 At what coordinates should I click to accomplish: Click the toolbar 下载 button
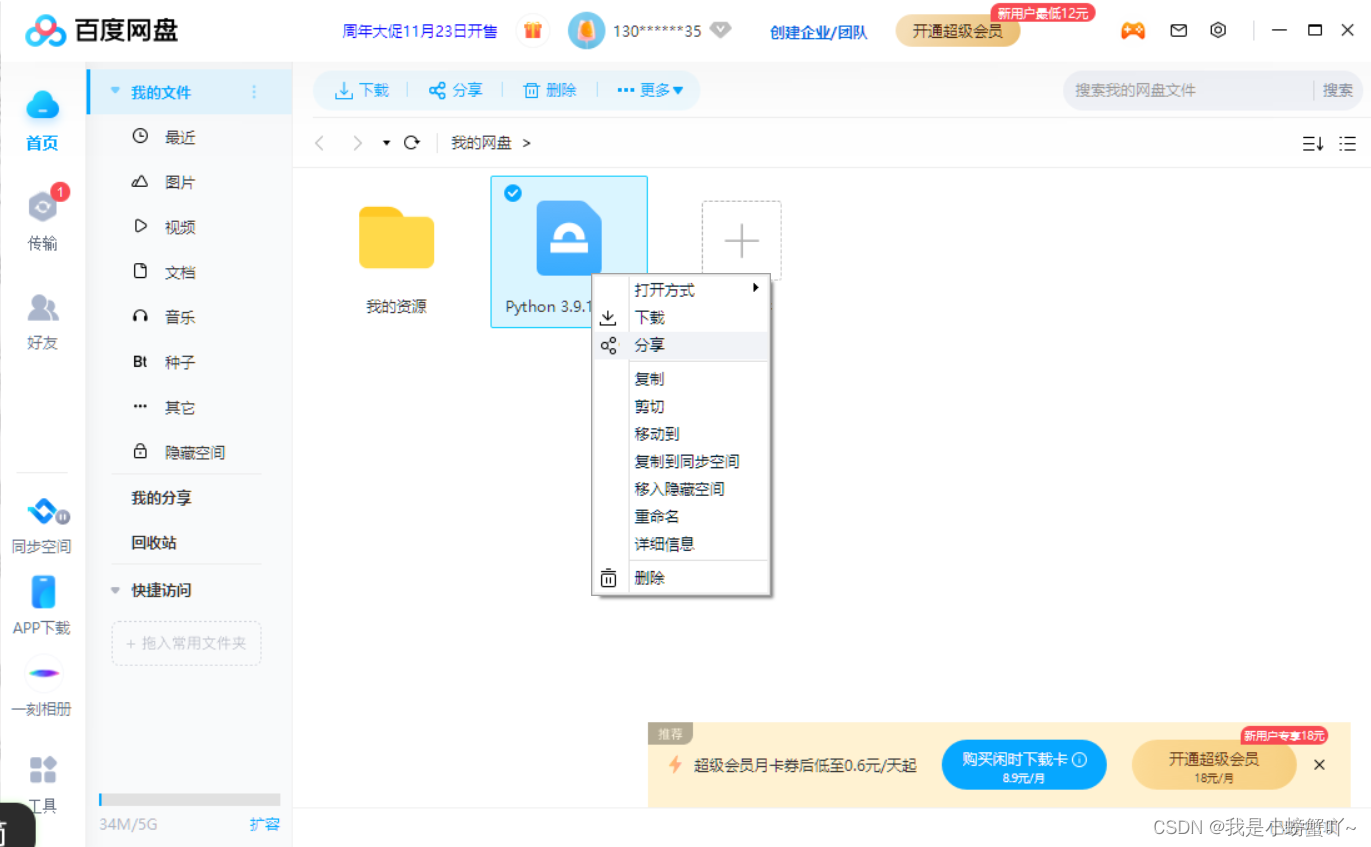pos(362,90)
